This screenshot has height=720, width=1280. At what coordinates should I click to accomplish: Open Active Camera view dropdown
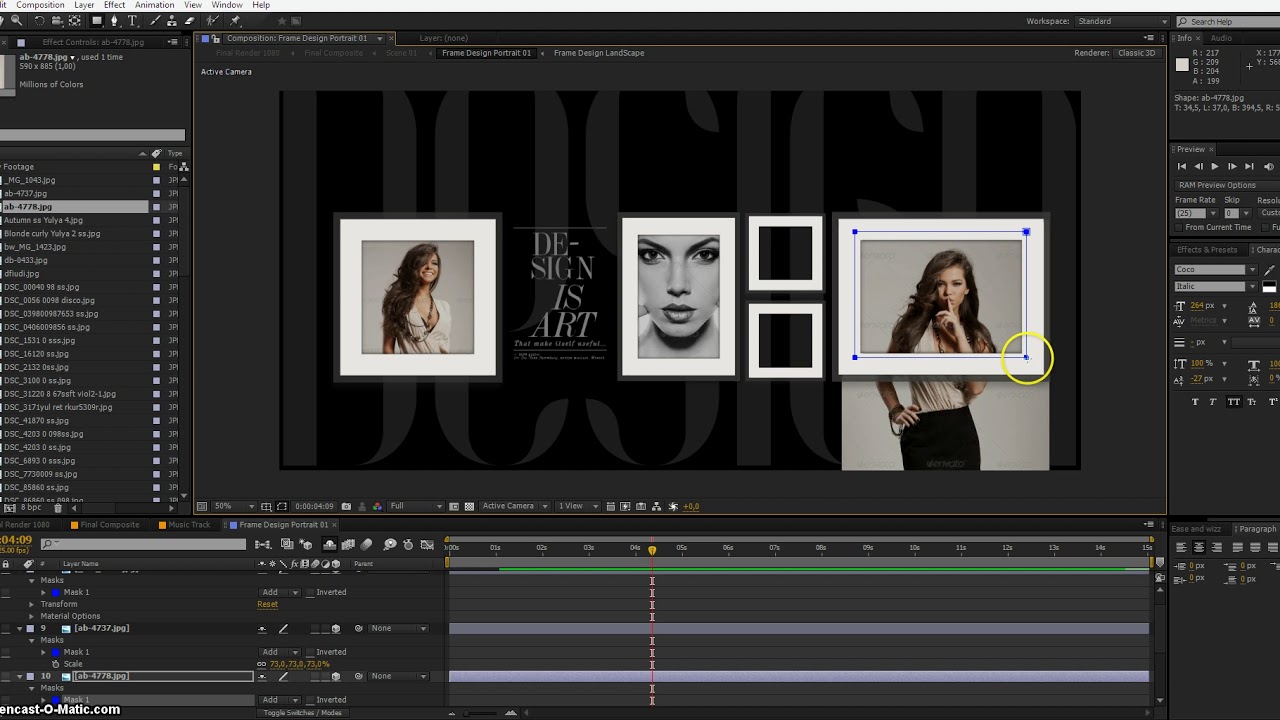click(516, 506)
